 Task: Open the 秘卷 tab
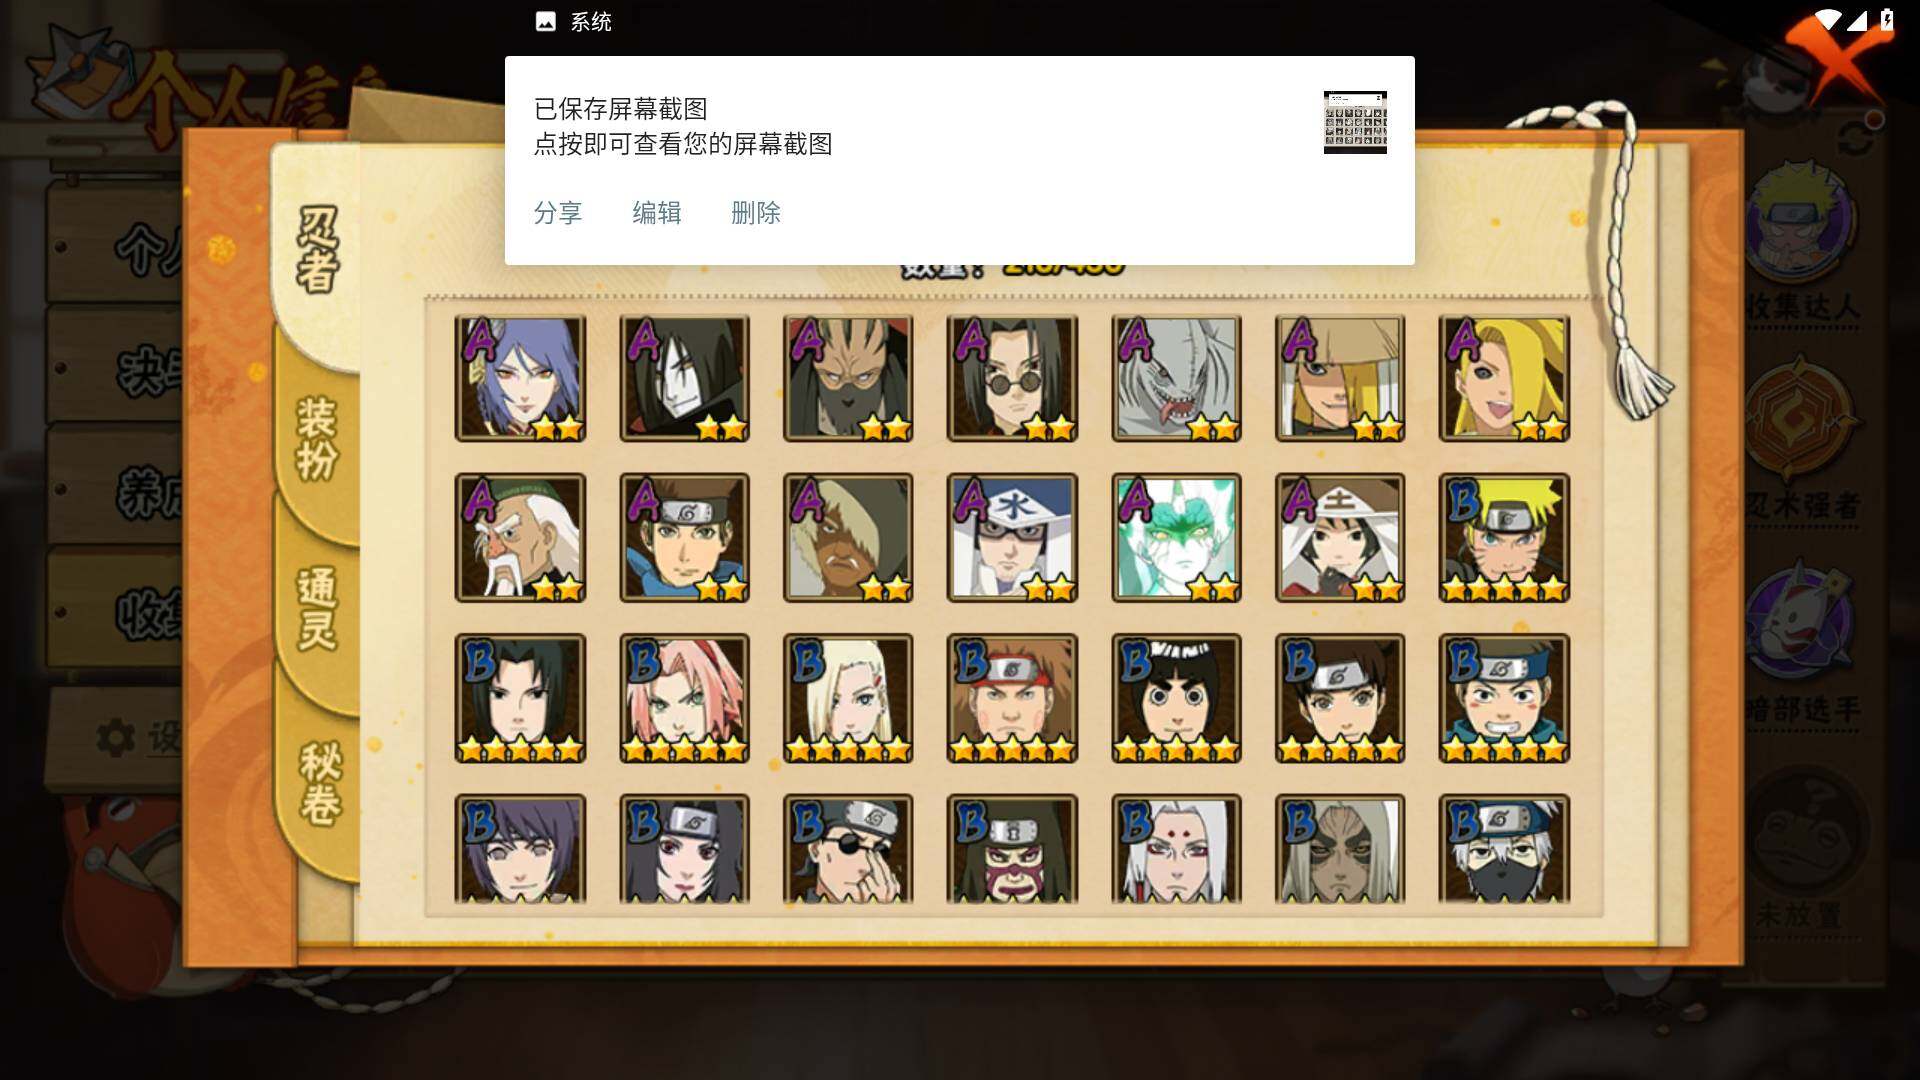tap(320, 782)
